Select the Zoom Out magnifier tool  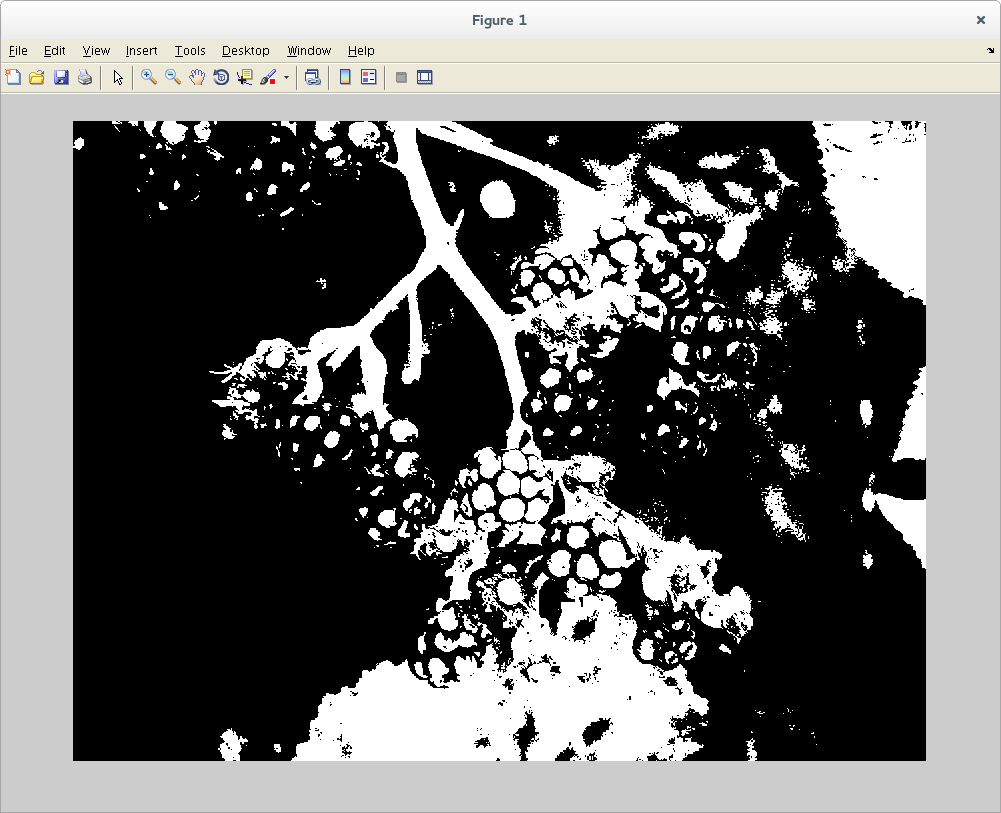173,77
